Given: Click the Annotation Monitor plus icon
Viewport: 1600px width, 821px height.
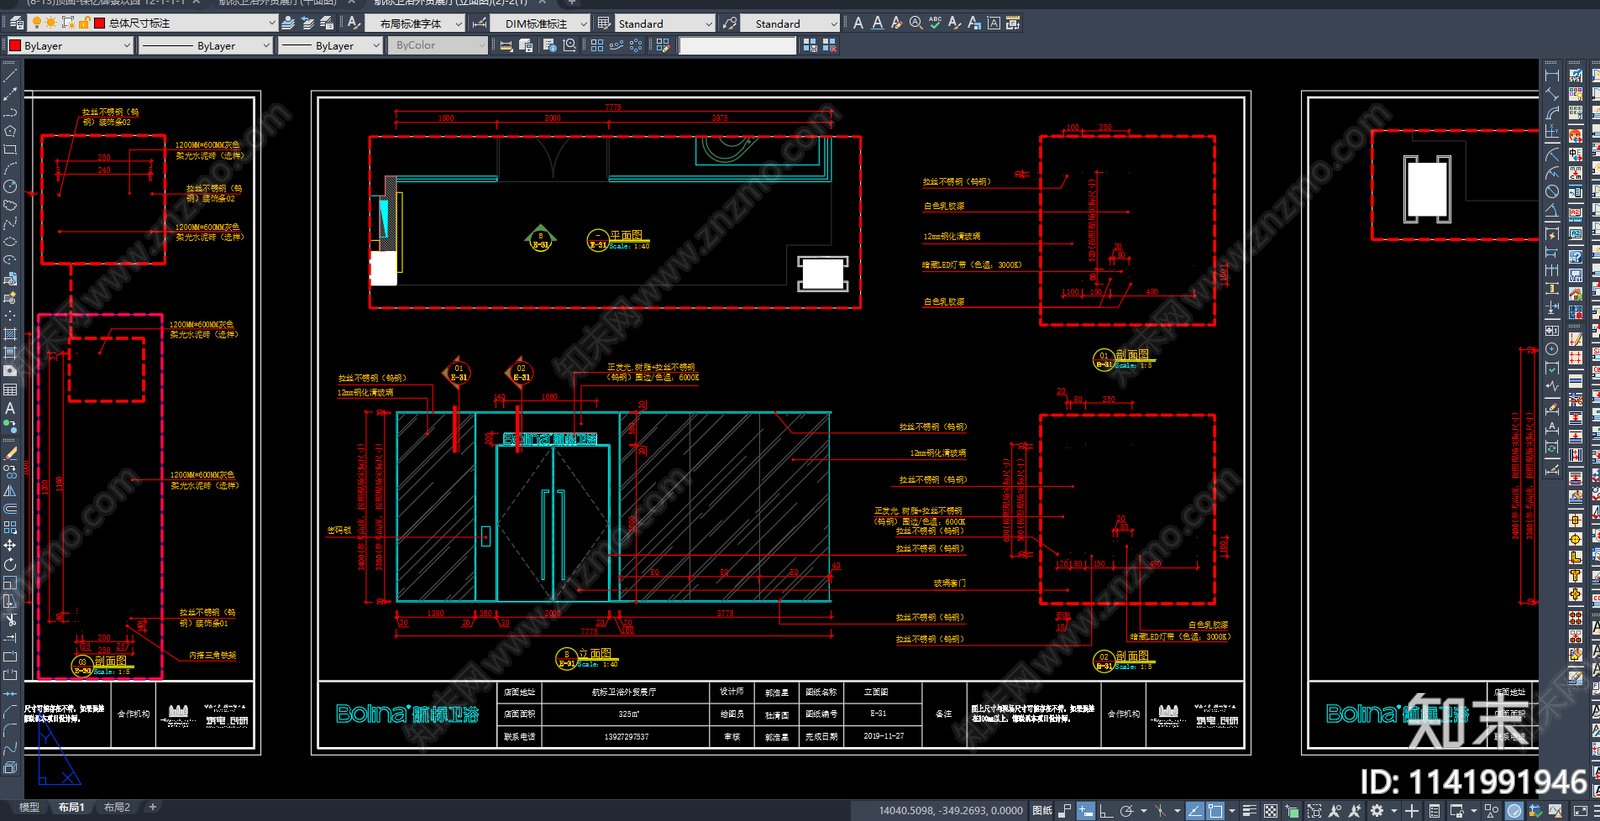Looking at the screenshot, I should pos(1411,811).
